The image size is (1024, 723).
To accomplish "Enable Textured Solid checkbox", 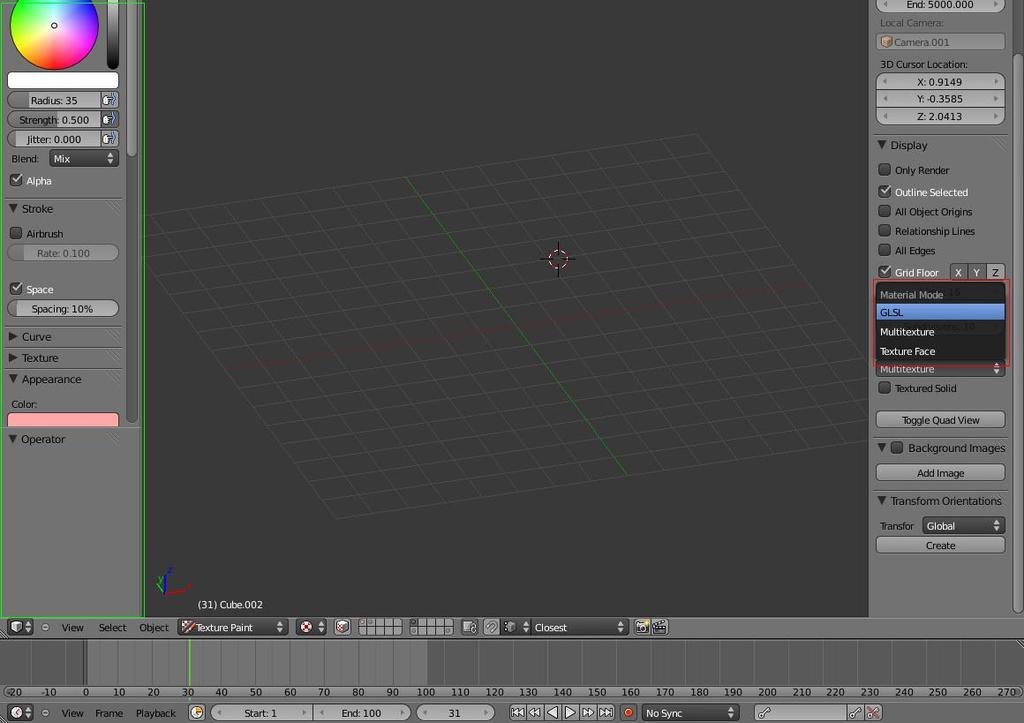I will coord(884,388).
